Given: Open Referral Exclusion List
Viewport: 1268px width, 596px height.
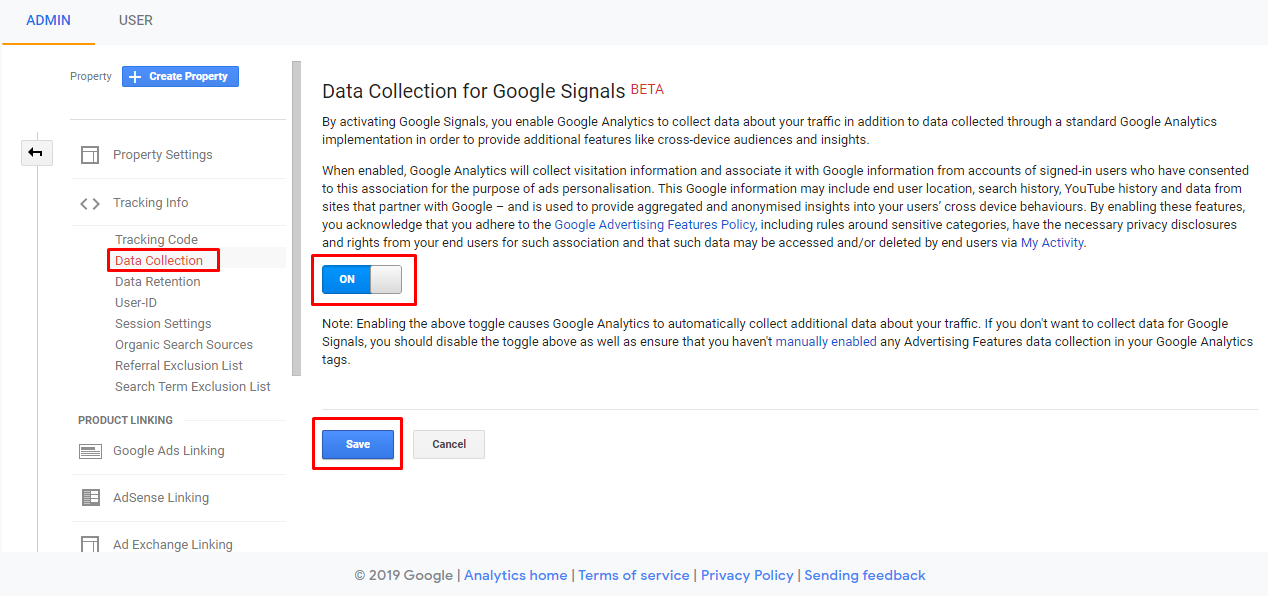Looking at the screenshot, I should tap(179, 366).
